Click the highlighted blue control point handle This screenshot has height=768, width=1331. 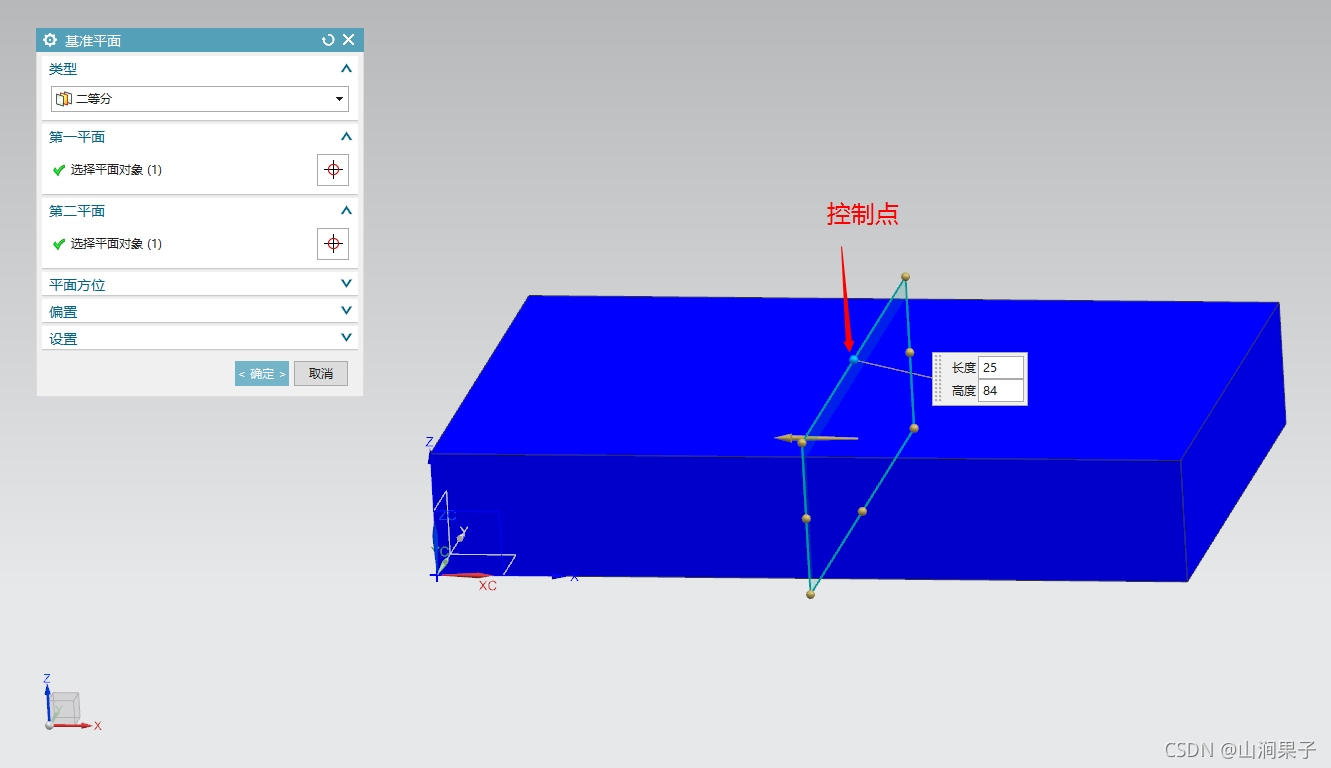853,359
